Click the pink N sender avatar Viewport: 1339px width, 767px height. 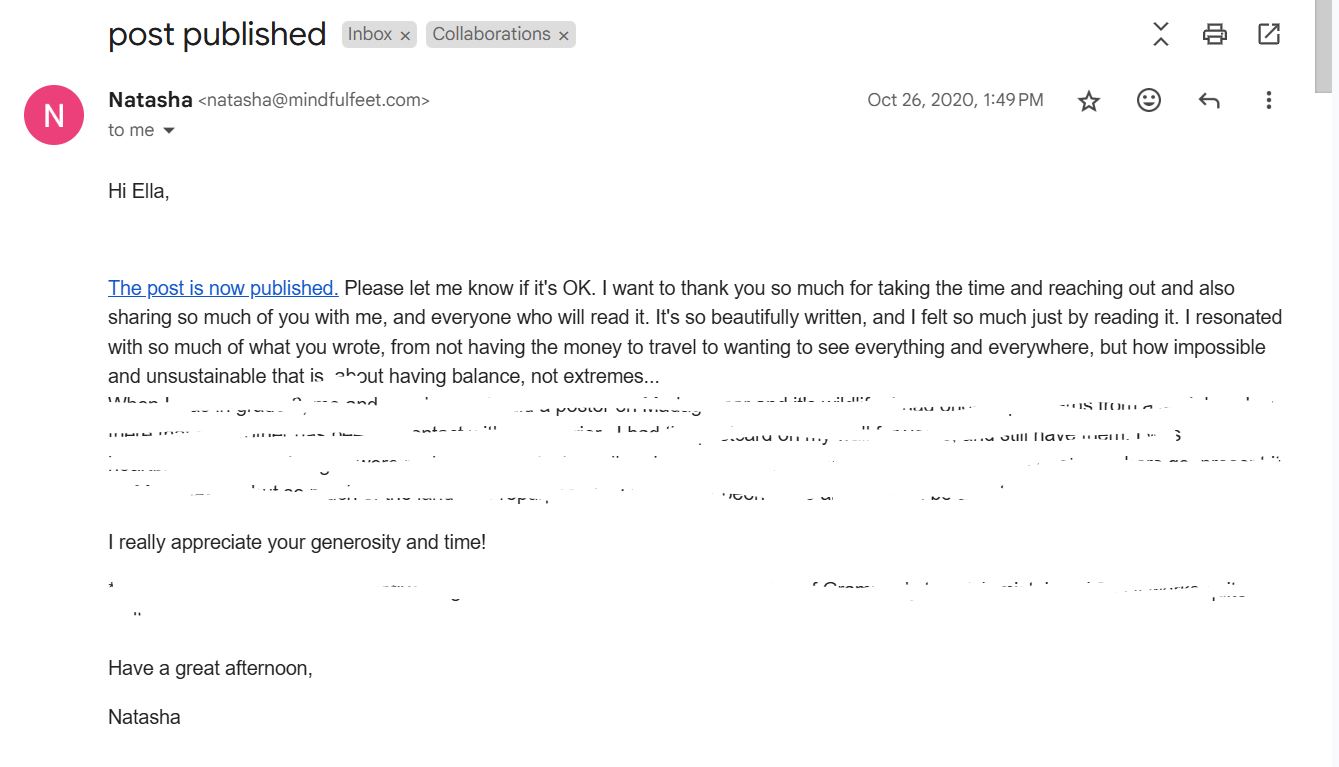tap(54, 115)
